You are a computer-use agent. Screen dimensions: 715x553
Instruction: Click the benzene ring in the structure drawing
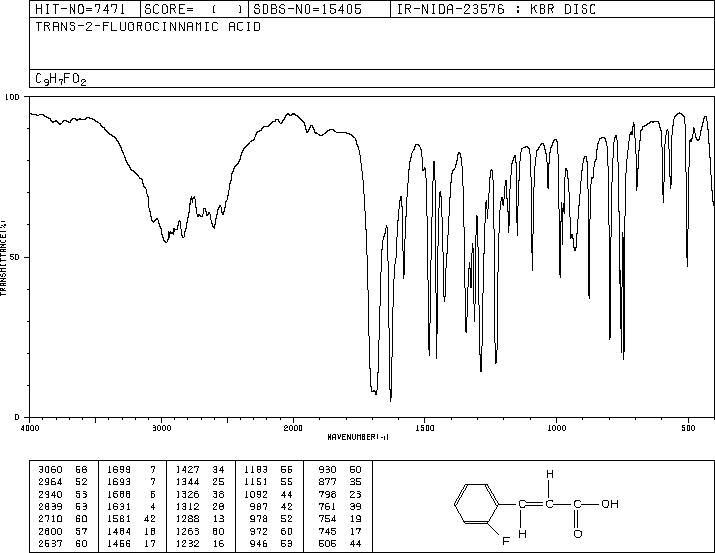[477, 504]
